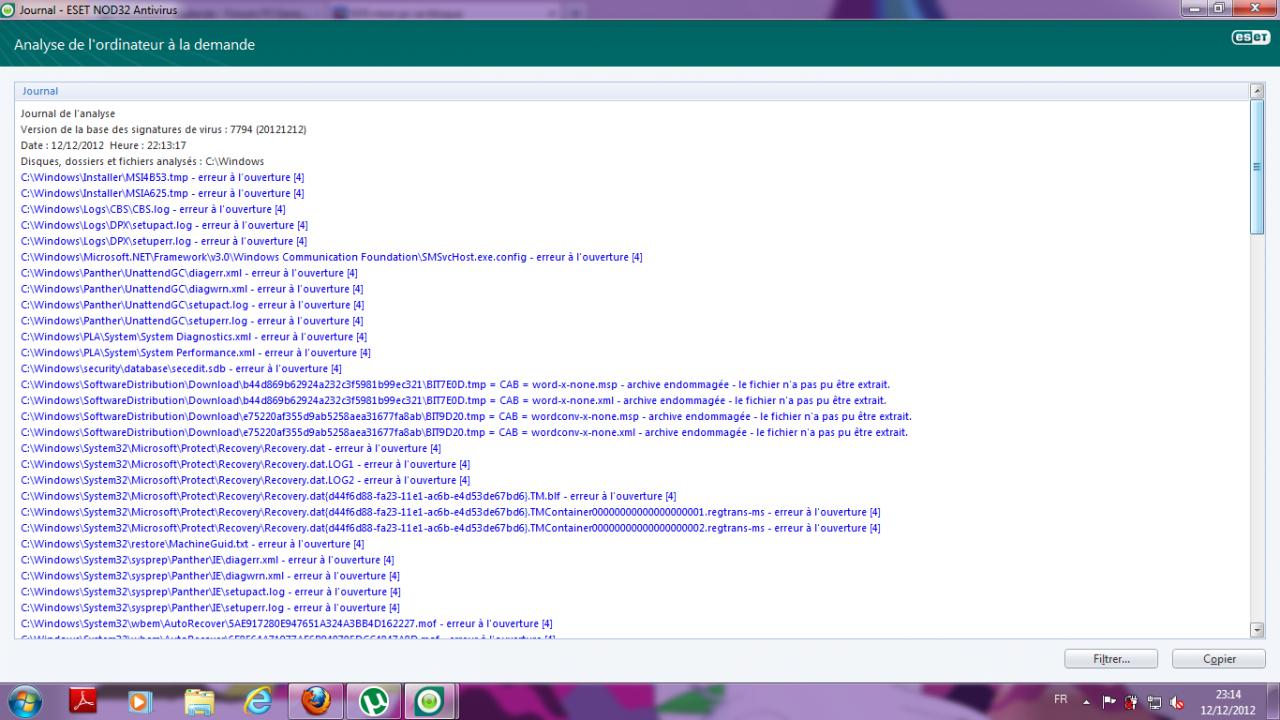Select the restore\MachineGuid.txt error line

click(193, 544)
